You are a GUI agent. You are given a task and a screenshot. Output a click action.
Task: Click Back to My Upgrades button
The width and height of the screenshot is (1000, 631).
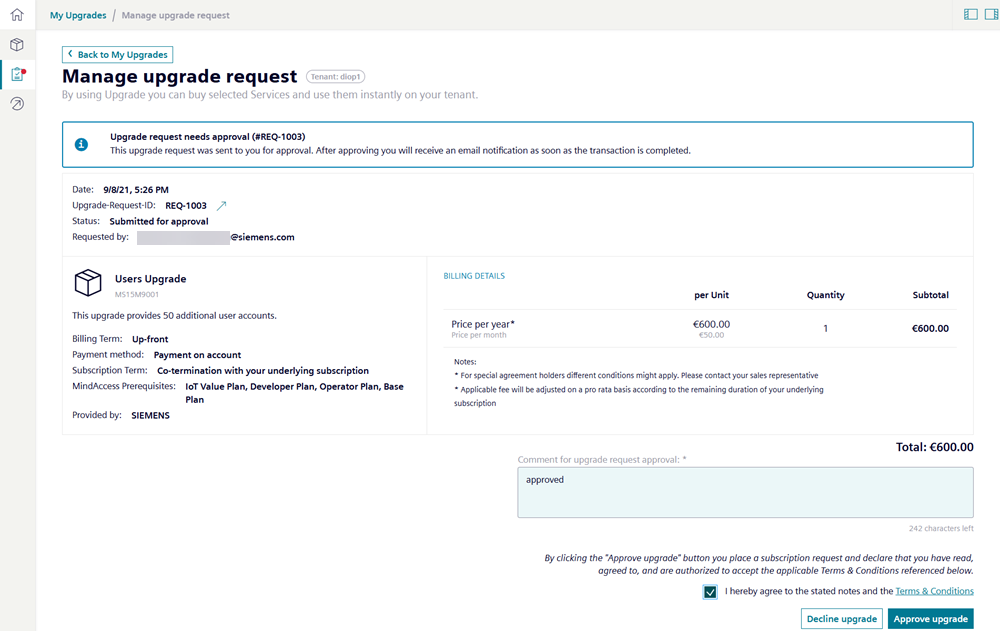[117, 55]
